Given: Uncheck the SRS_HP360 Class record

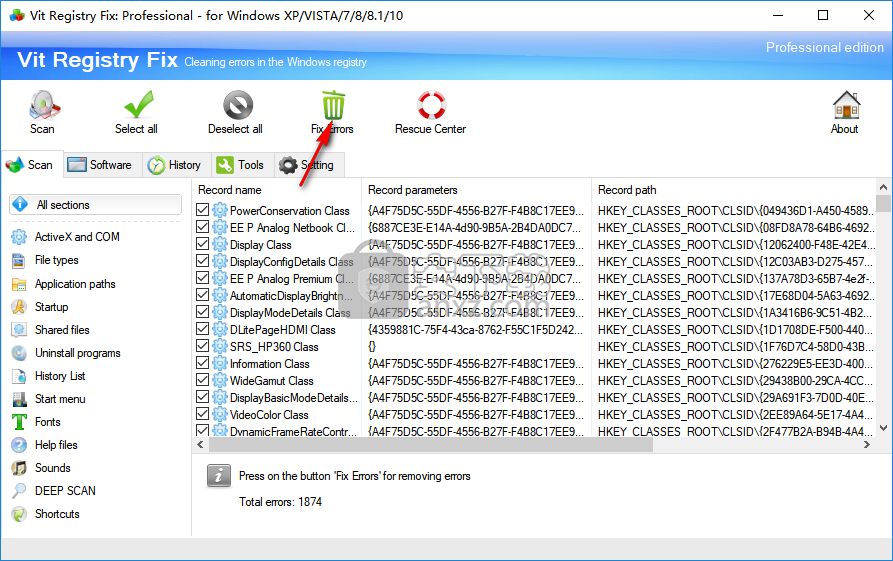Looking at the screenshot, I should (x=202, y=346).
